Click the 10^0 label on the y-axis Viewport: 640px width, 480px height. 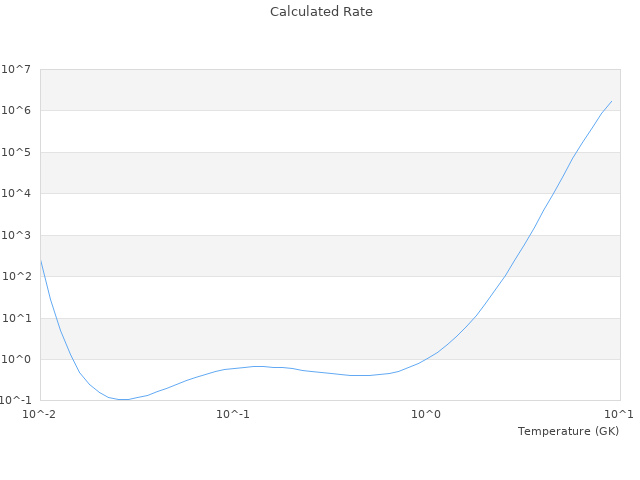[x=16, y=360]
